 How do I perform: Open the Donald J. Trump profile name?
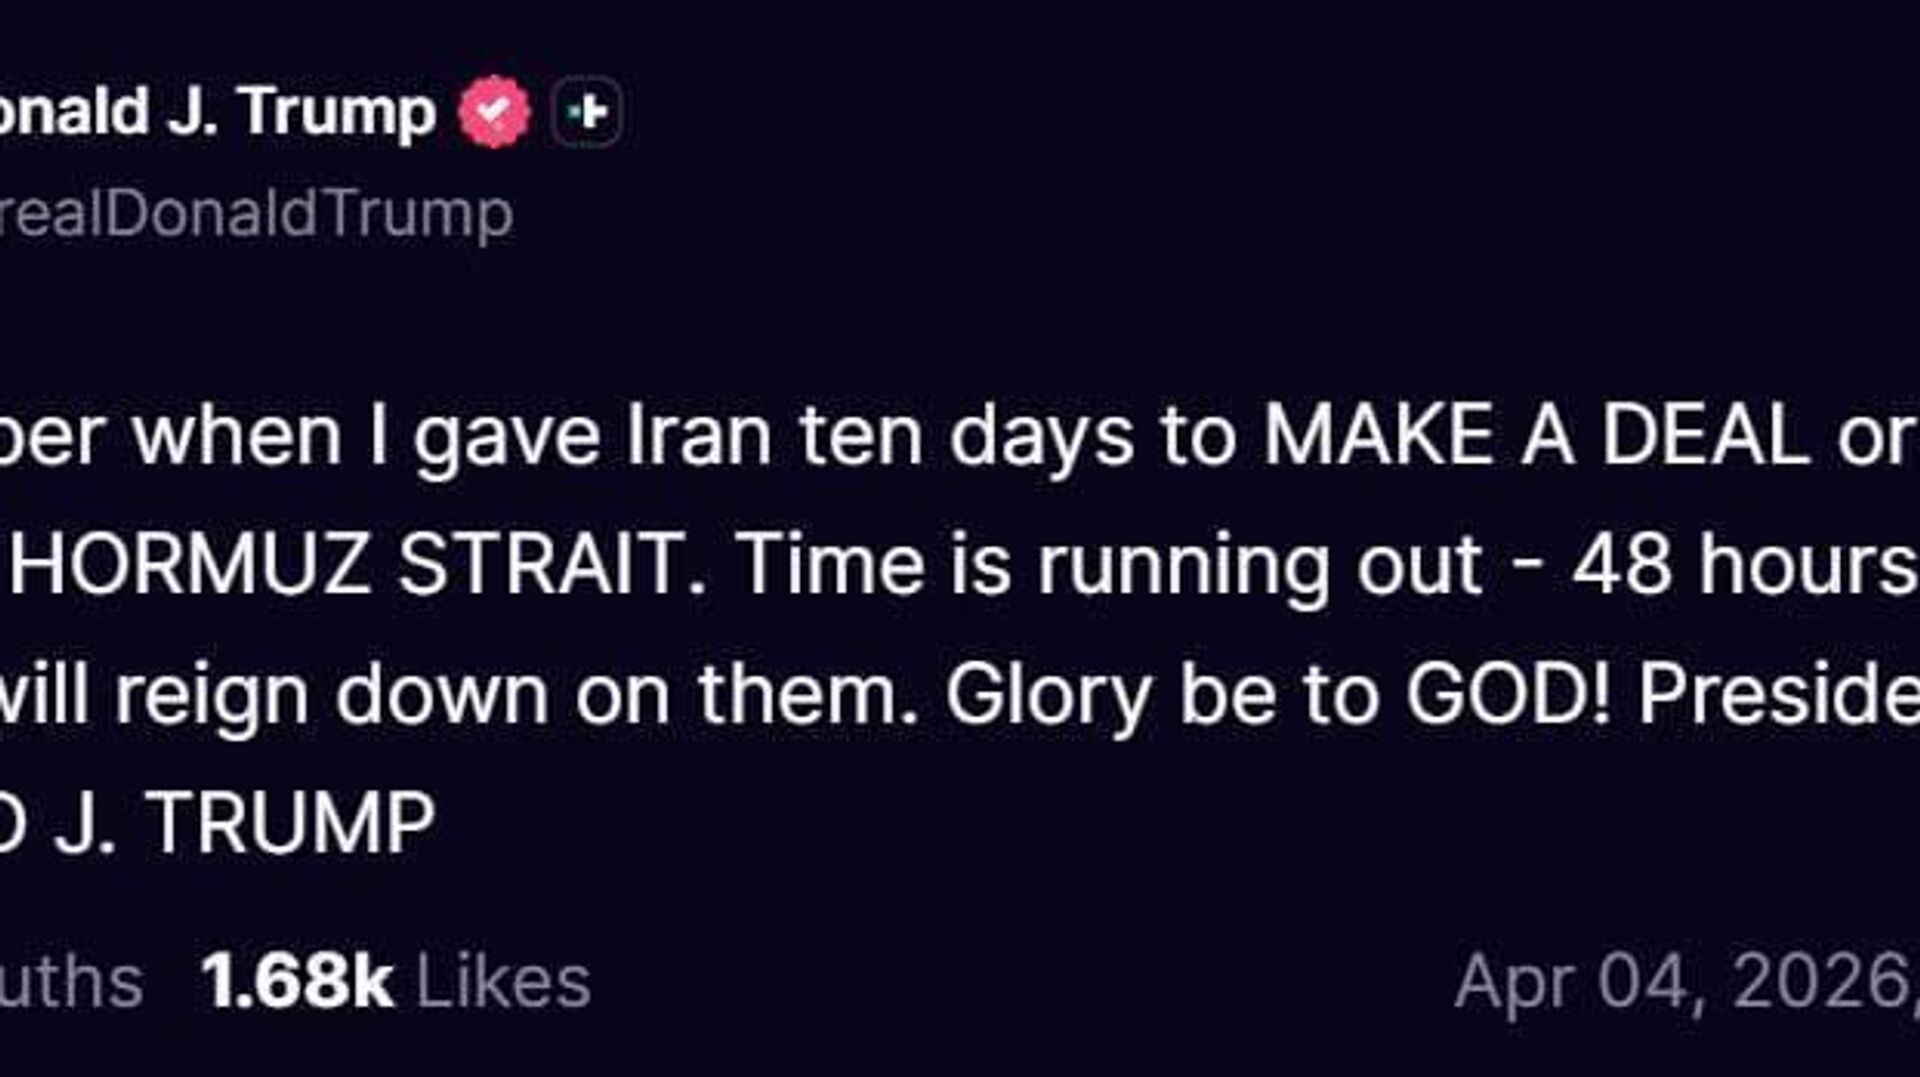click(215, 111)
